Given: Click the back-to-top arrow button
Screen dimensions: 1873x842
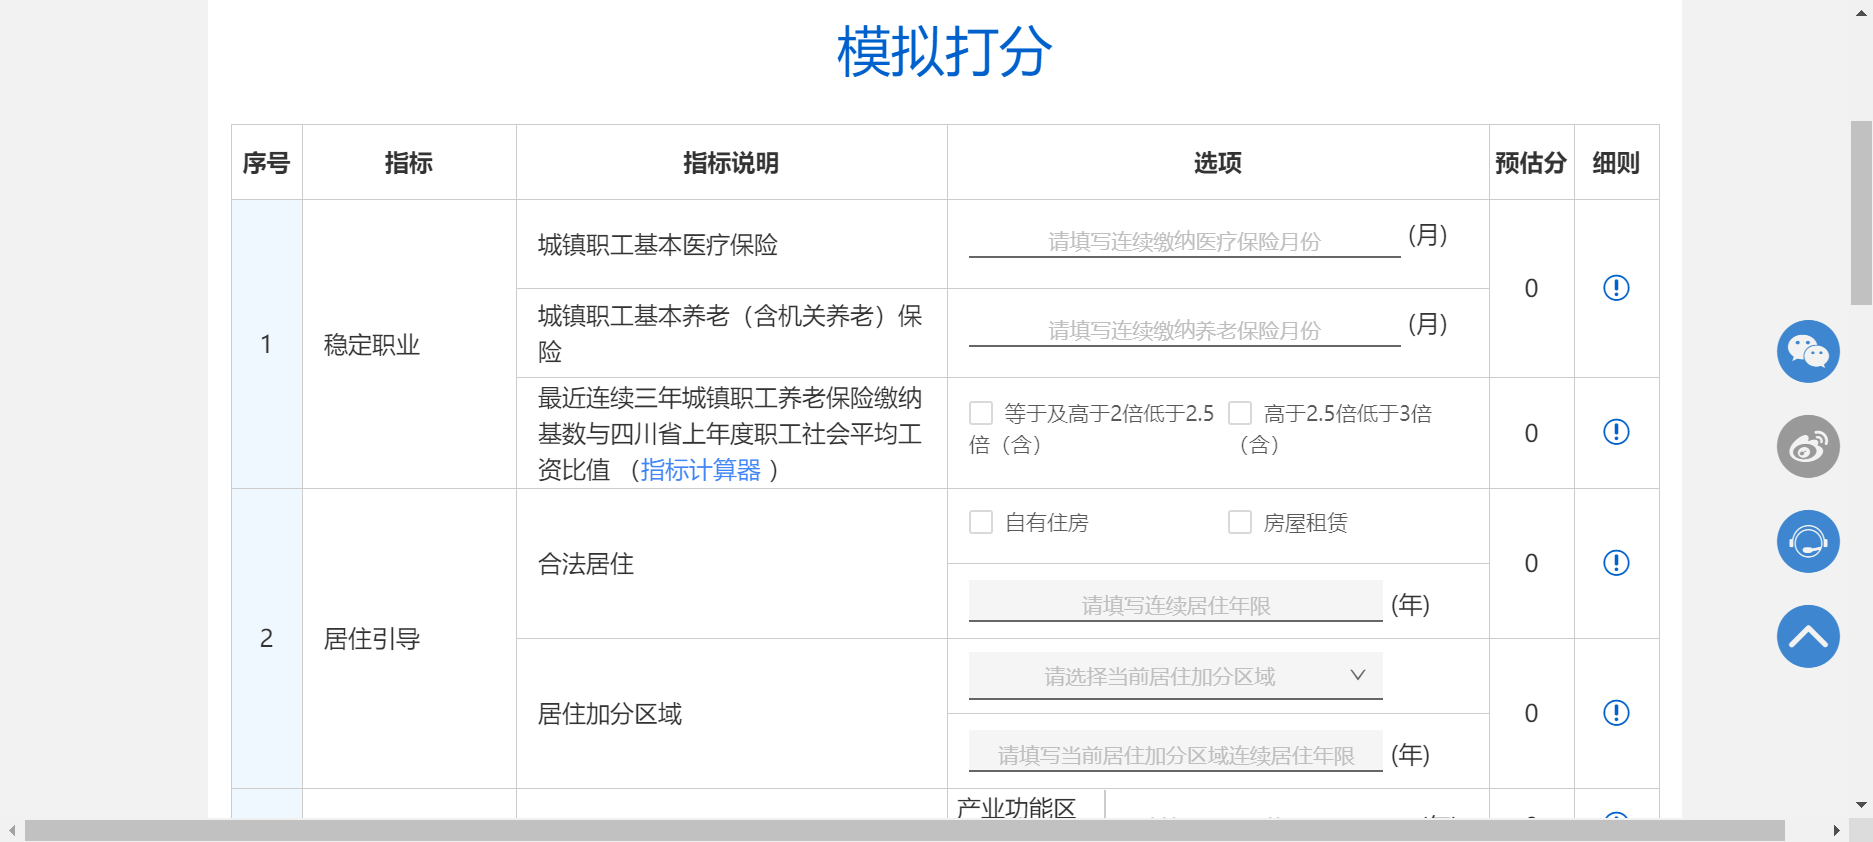Looking at the screenshot, I should [1808, 637].
